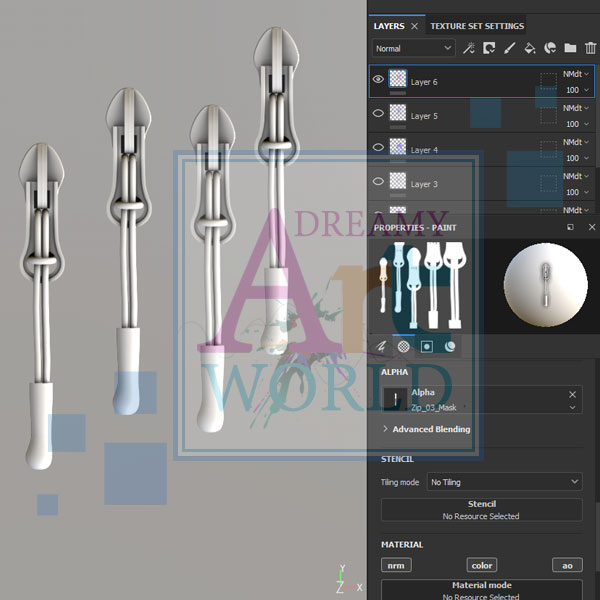
Task: Expand the Advanced Blending section
Action: [x=425, y=429]
